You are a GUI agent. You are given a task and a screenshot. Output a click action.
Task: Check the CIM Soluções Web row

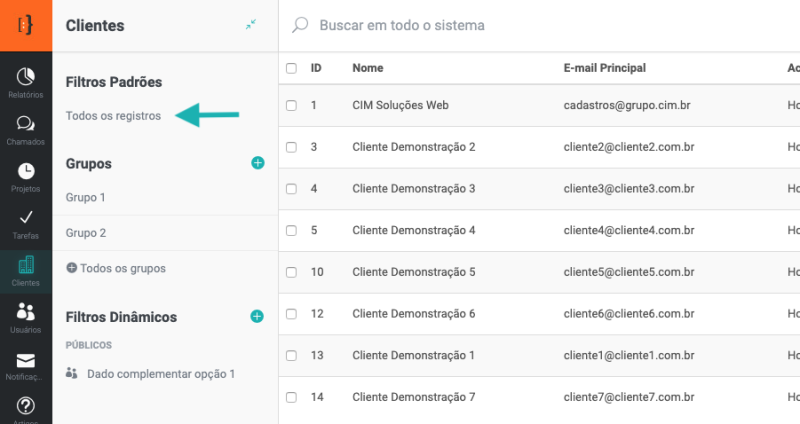click(291, 105)
